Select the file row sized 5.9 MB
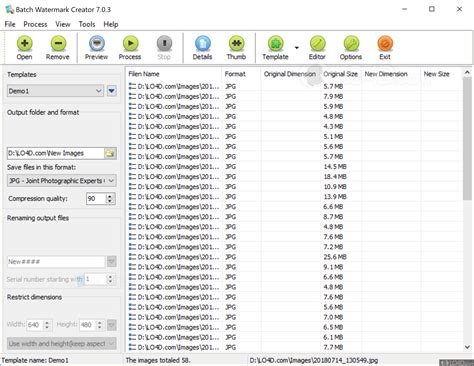The height and width of the screenshot is (366, 474). (295, 106)
